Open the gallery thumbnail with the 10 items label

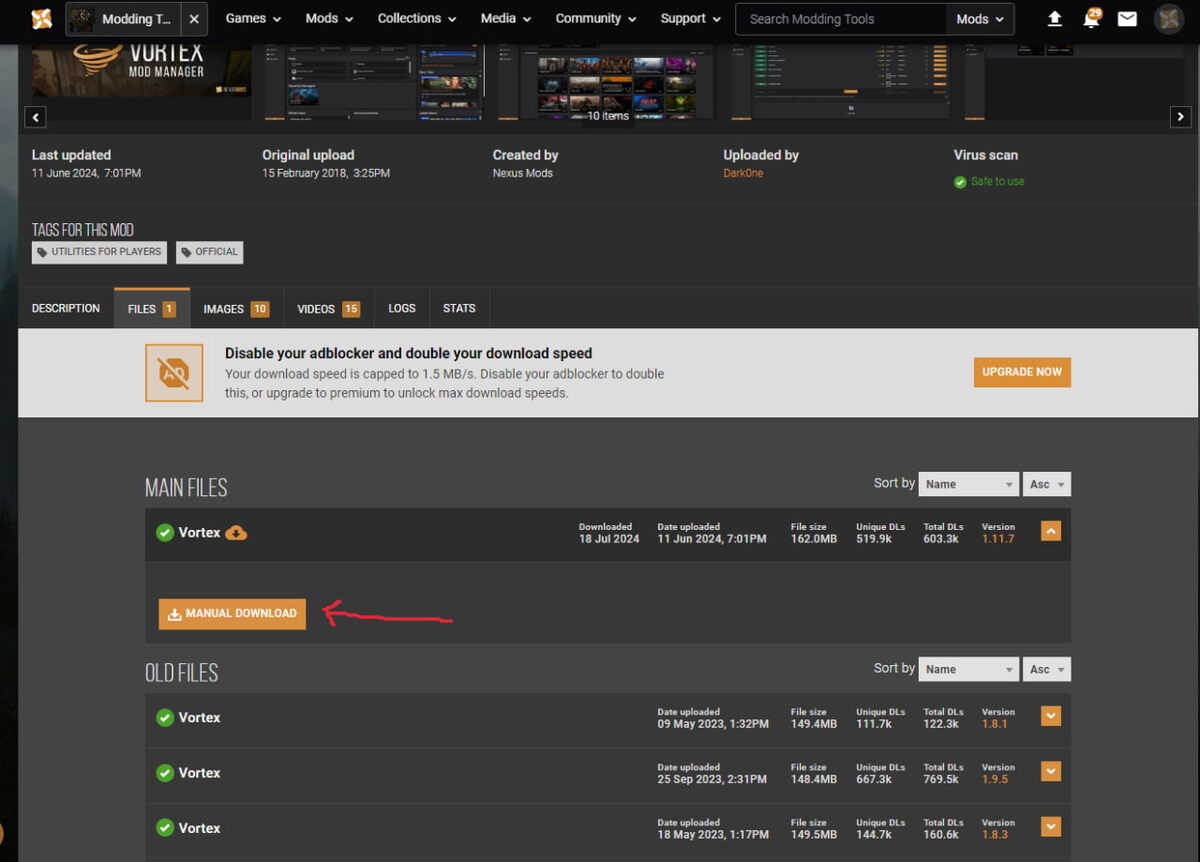[608, 82]
